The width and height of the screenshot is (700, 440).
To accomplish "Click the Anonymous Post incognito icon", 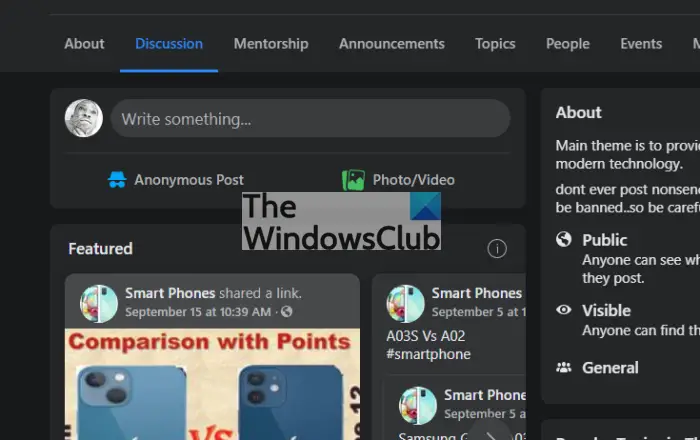I will pos(117,180).
